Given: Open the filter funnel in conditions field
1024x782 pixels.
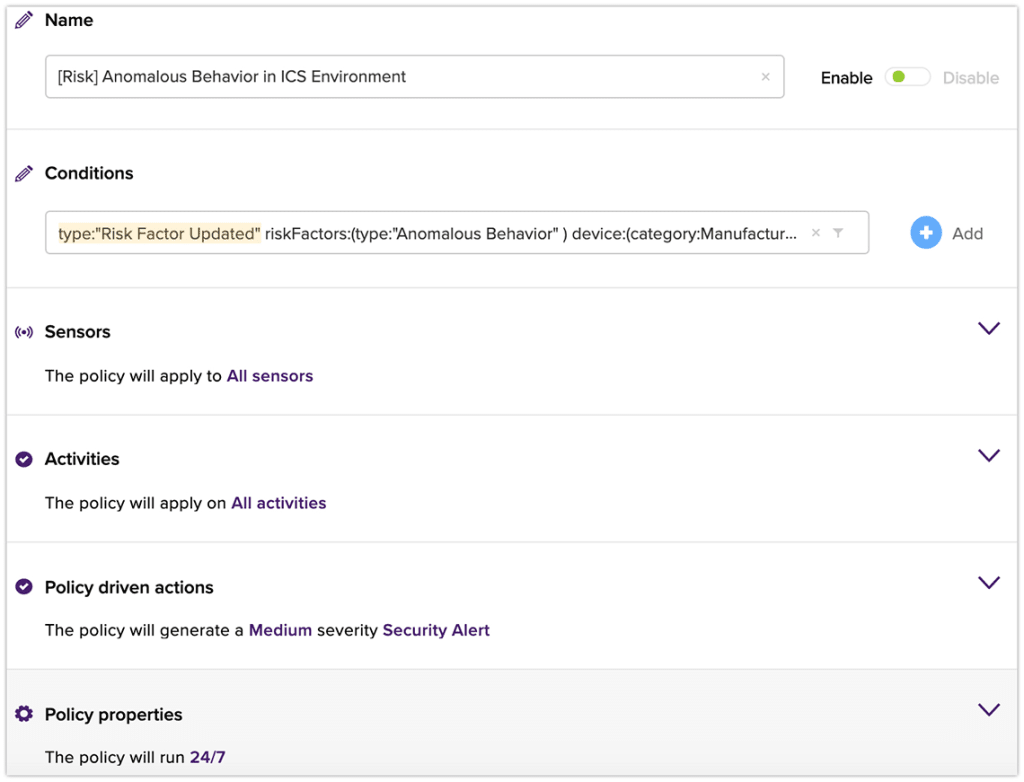Looking at the screenshot, I should click(x=838, y=233).
